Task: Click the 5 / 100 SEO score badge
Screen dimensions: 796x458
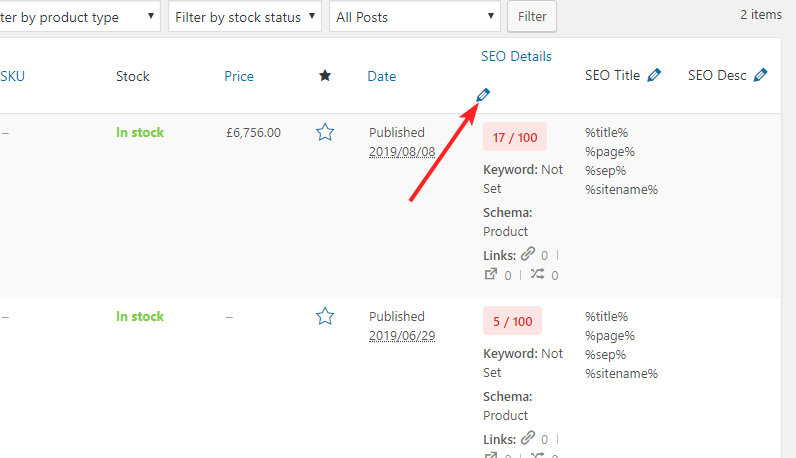Action: (512, 322)
